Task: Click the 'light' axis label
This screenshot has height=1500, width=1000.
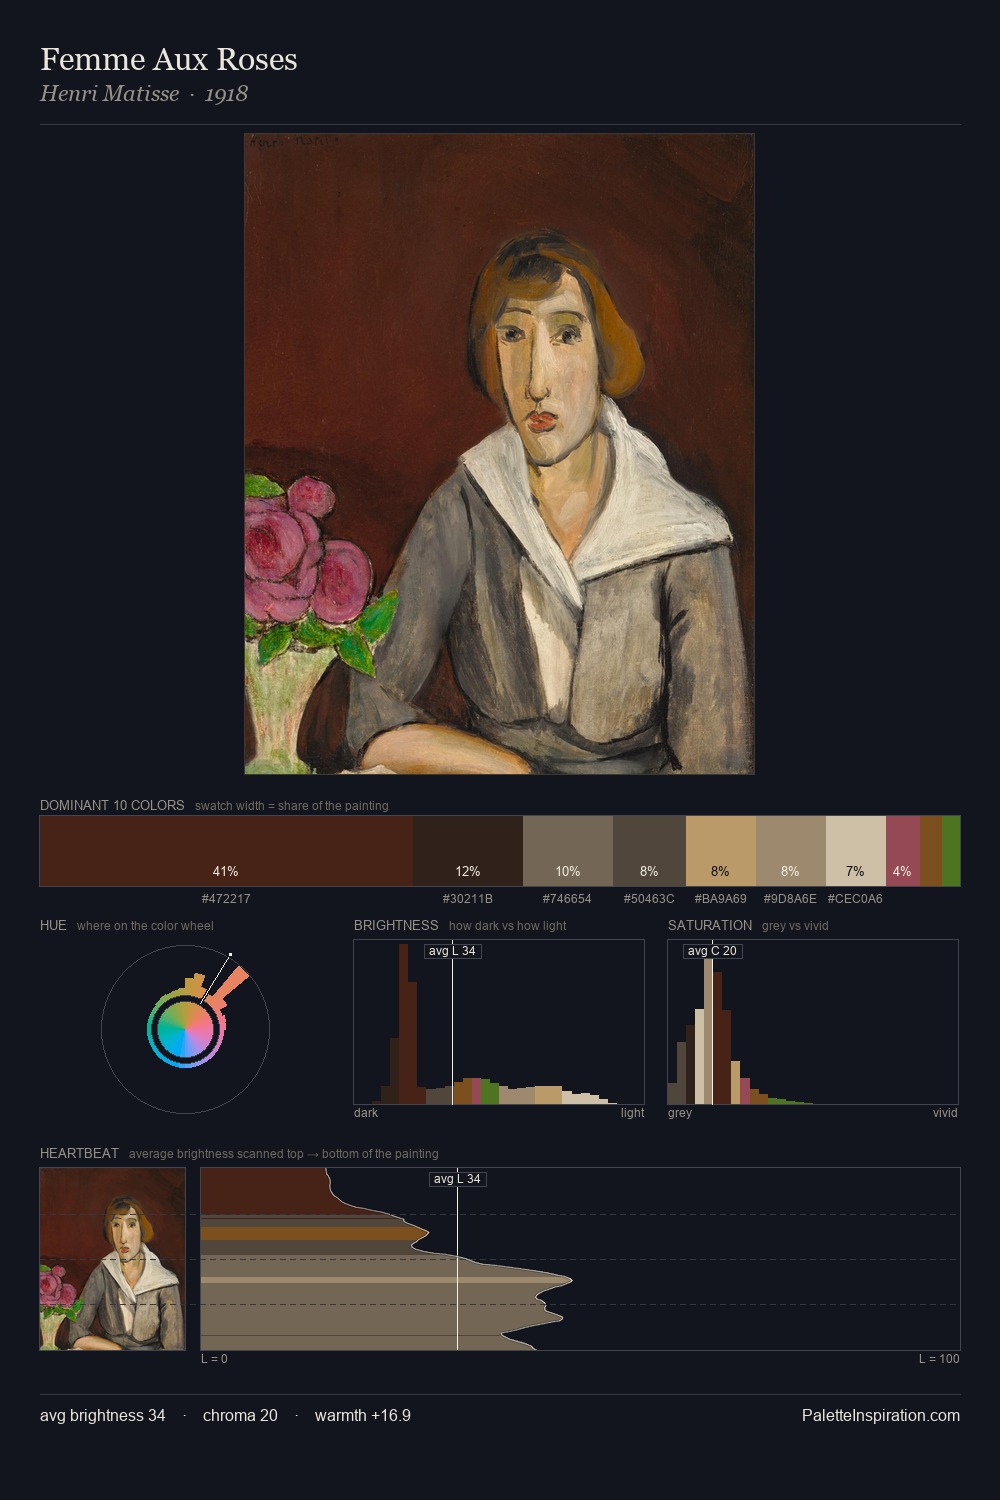Action: click(633, 1113)
